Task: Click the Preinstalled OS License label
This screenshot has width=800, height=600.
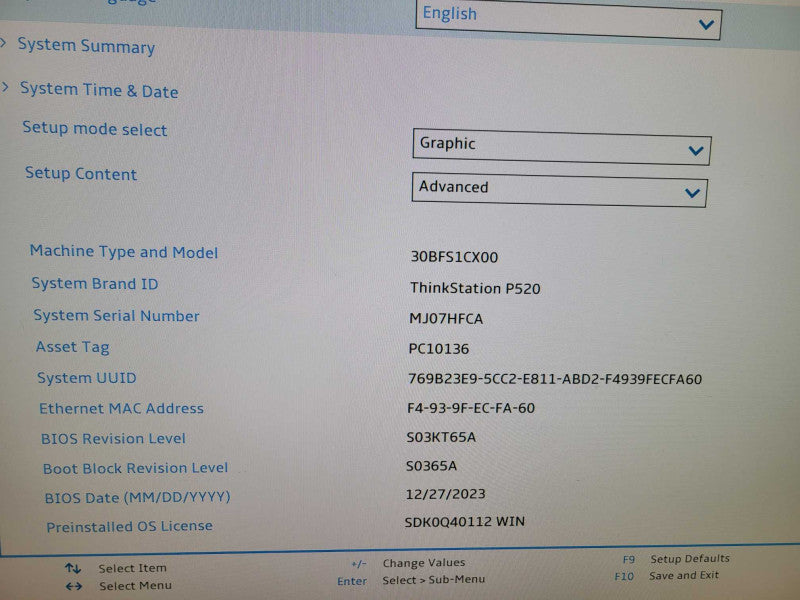Action: click(130, 526)
